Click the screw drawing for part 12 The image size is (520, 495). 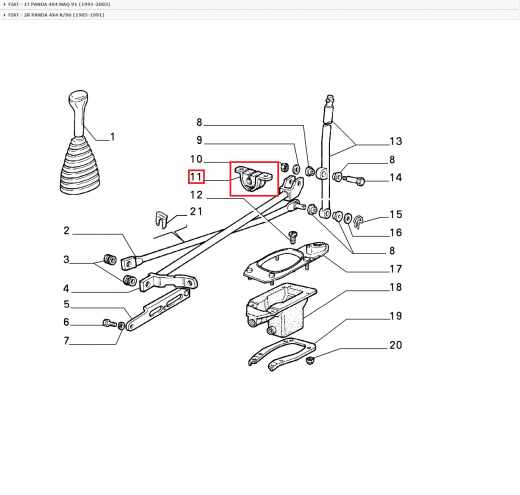pyautogui.click(x=293, y=236)
